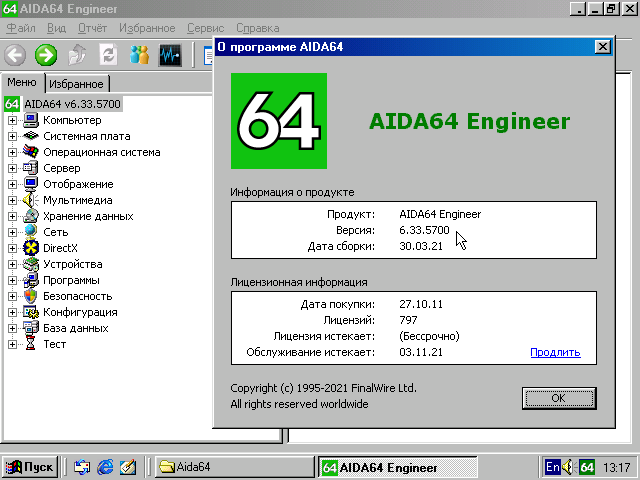Viewport: 640px width, 480px height.
Task: Open the Пуск start menu
Action: 30,467
